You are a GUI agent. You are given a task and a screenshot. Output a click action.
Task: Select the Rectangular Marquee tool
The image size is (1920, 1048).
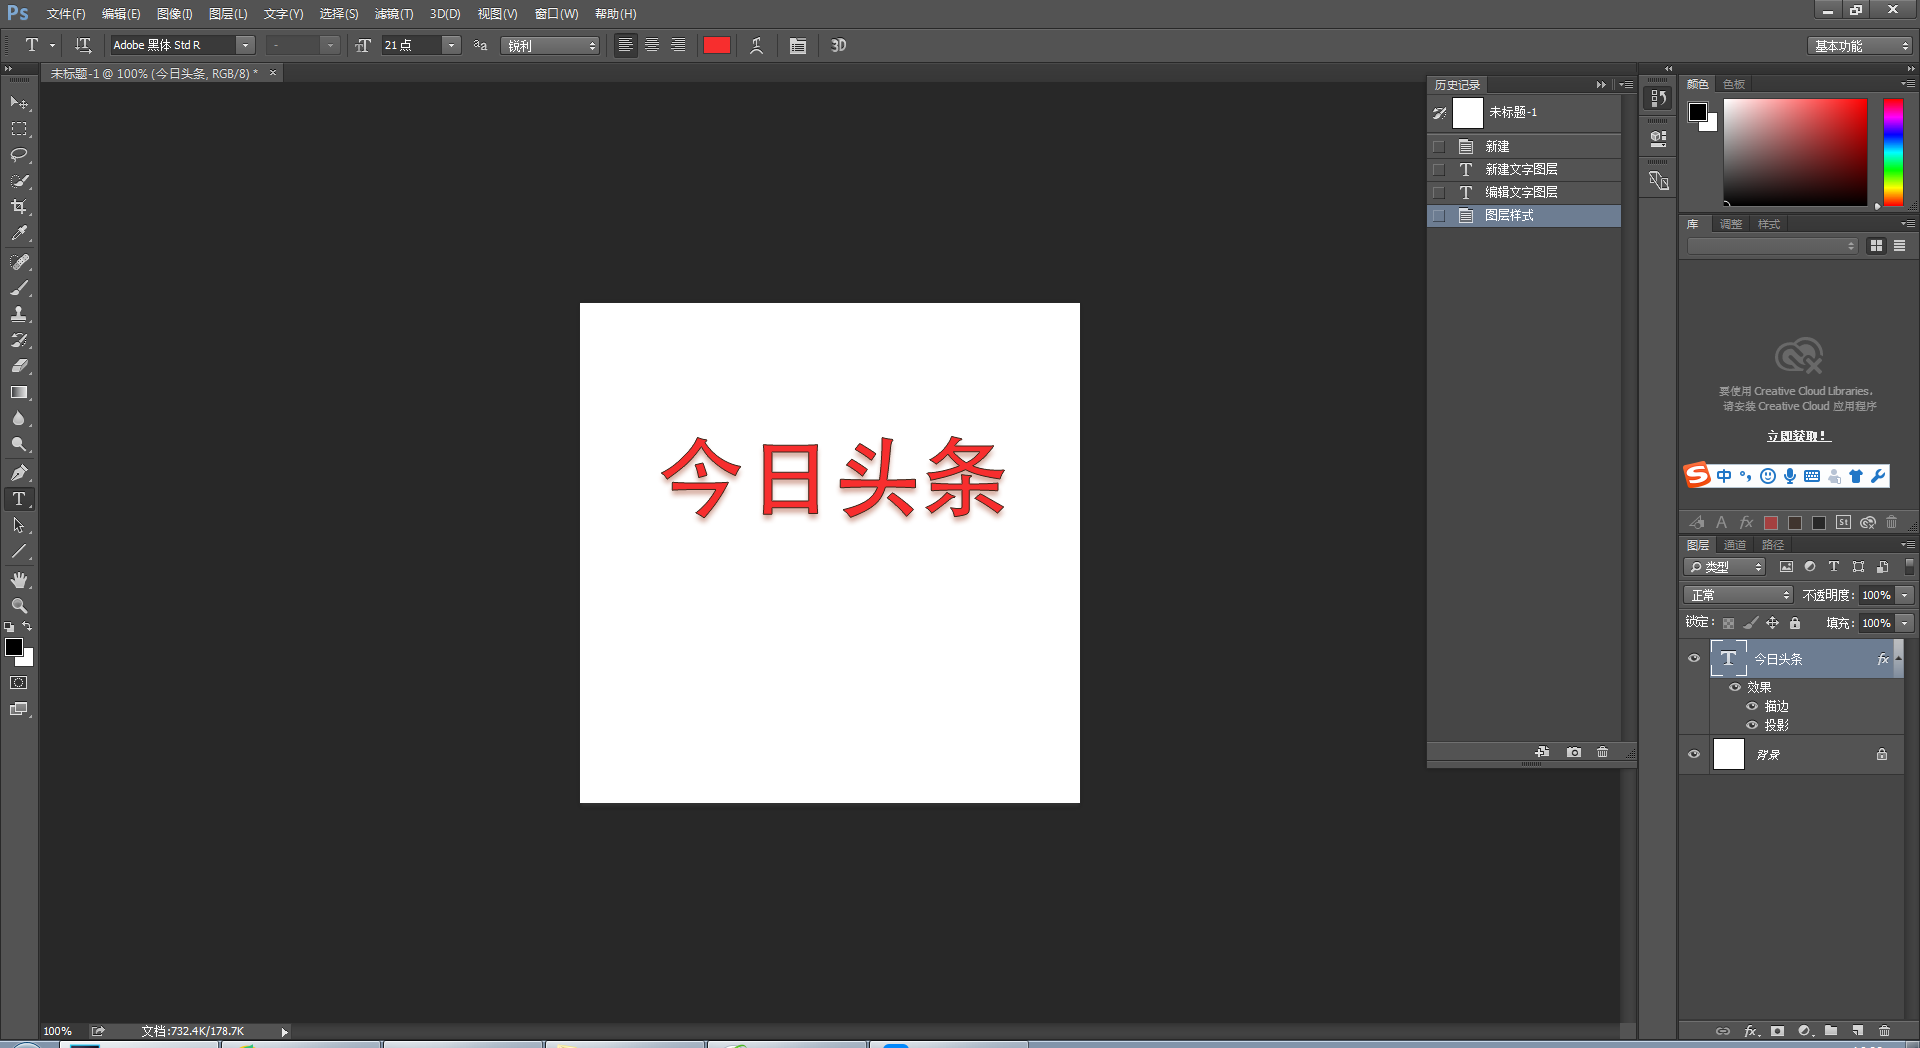click(x=19, y=129)
